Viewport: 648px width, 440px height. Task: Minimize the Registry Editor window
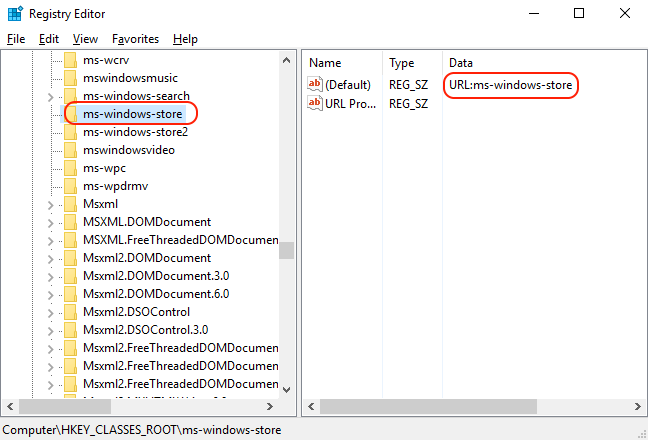[534, 13]
